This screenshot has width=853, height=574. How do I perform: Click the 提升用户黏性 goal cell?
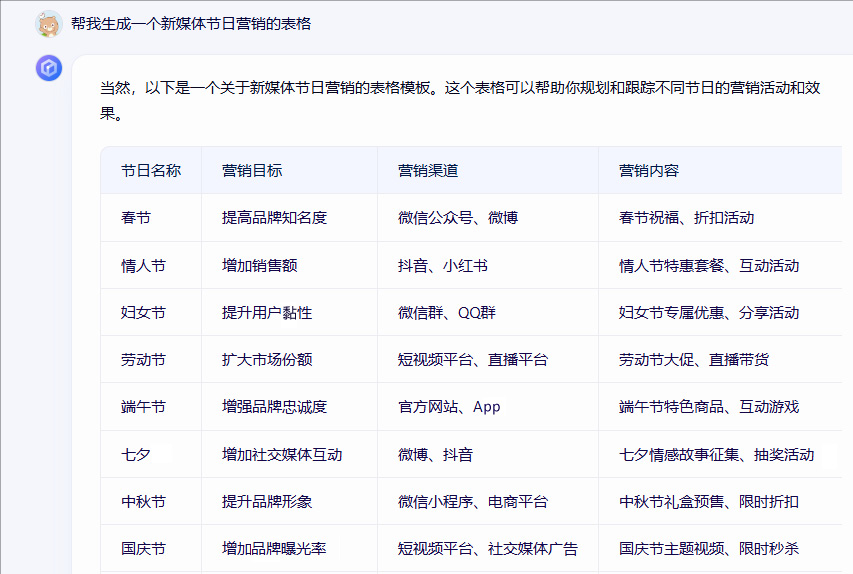(267, 313)
